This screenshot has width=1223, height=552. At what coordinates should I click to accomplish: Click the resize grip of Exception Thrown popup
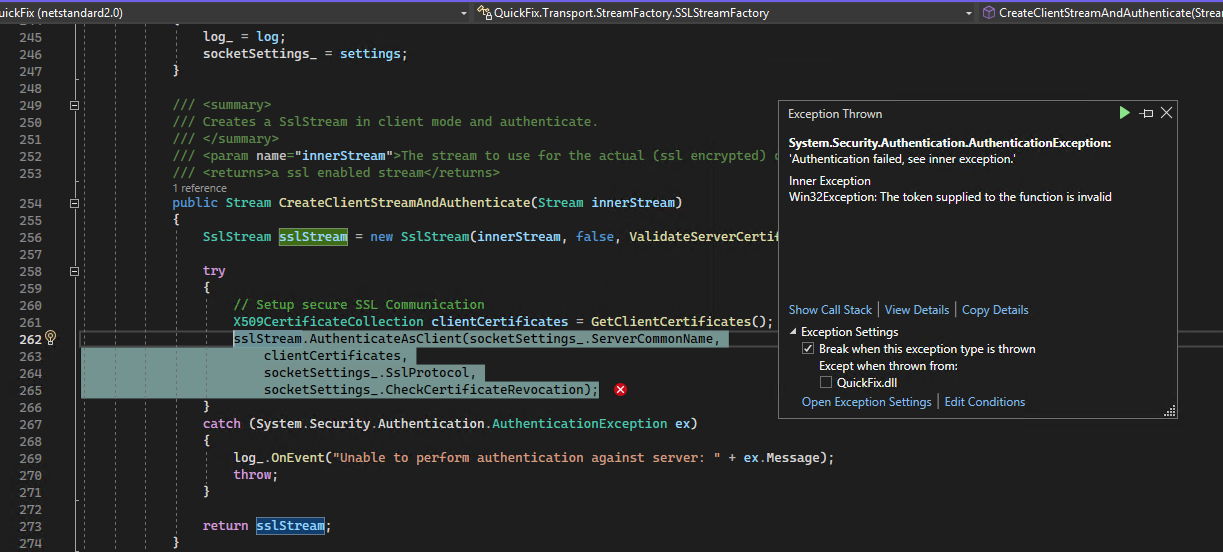1169,411
